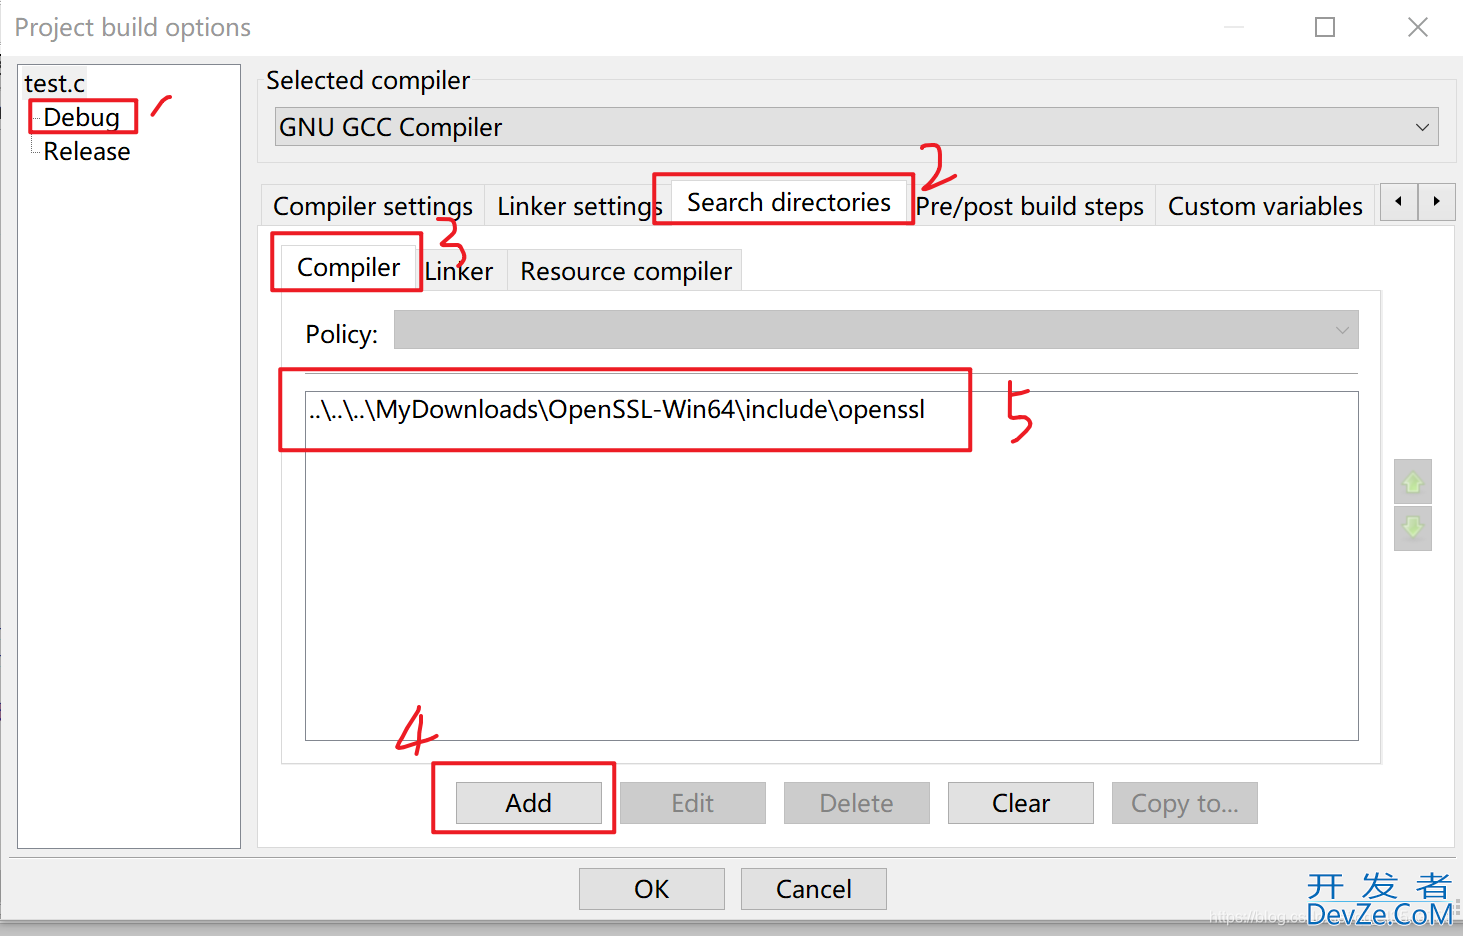Select the OpenSSL-Win64 include path entry
This screenshot has height=936, width=1463.
click(617, 409)
